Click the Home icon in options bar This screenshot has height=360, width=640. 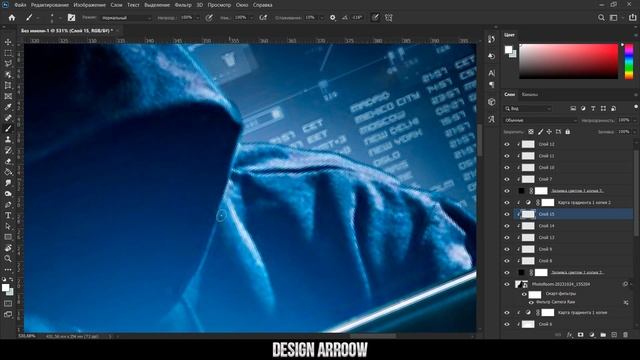[x=12, y=18]
